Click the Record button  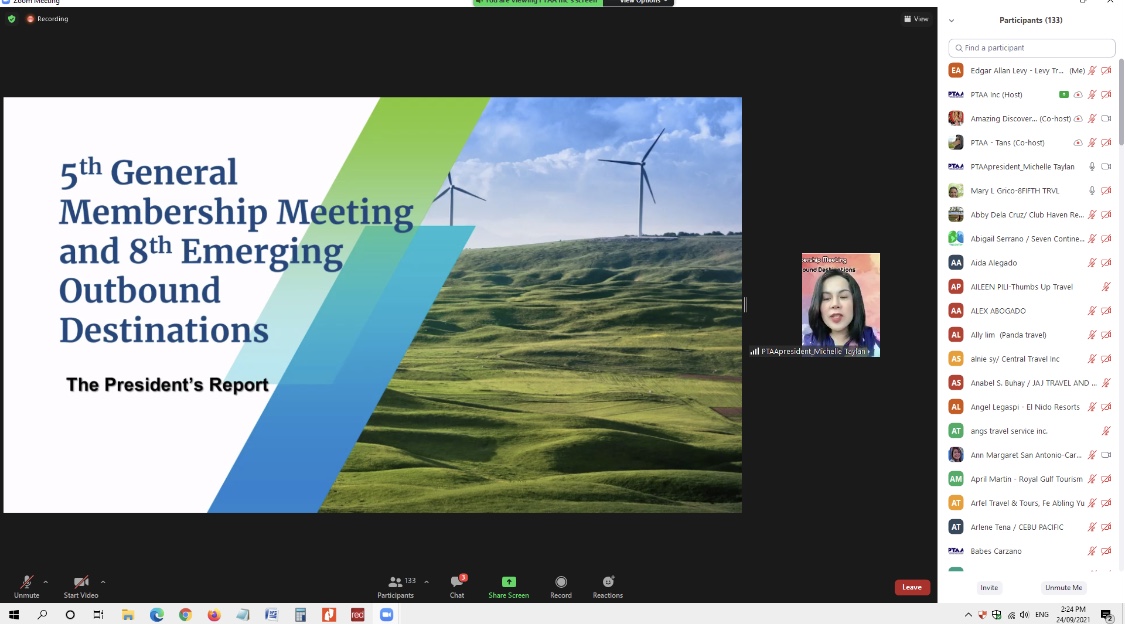click(561, 586)
